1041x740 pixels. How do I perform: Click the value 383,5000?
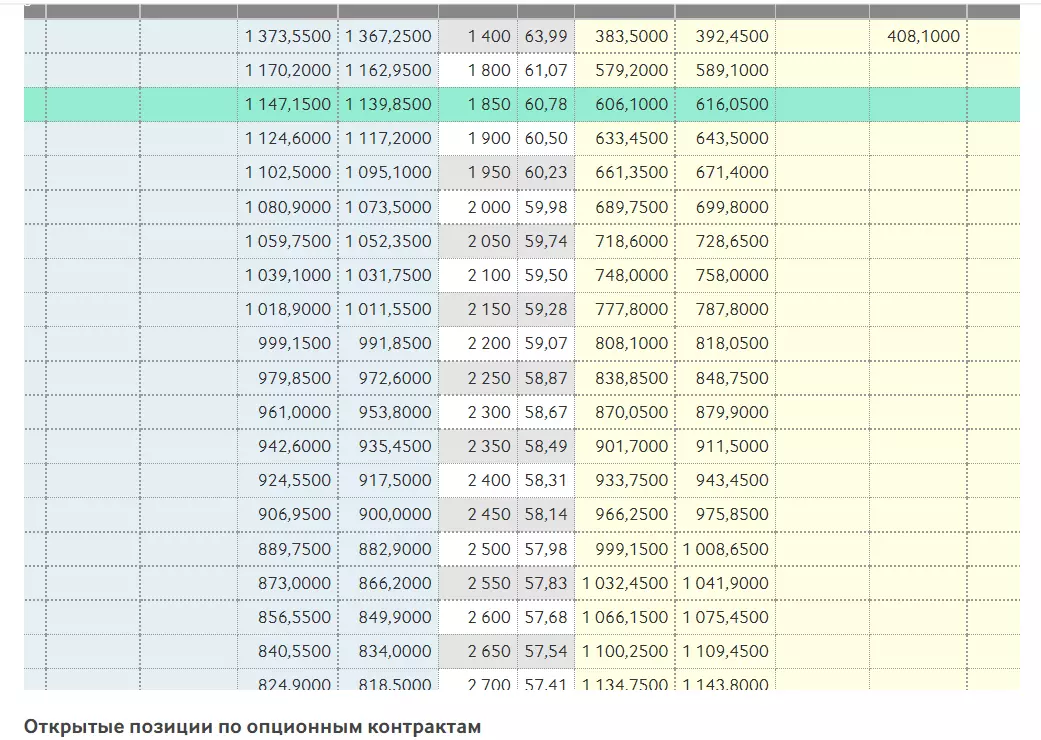coord(631,37)
